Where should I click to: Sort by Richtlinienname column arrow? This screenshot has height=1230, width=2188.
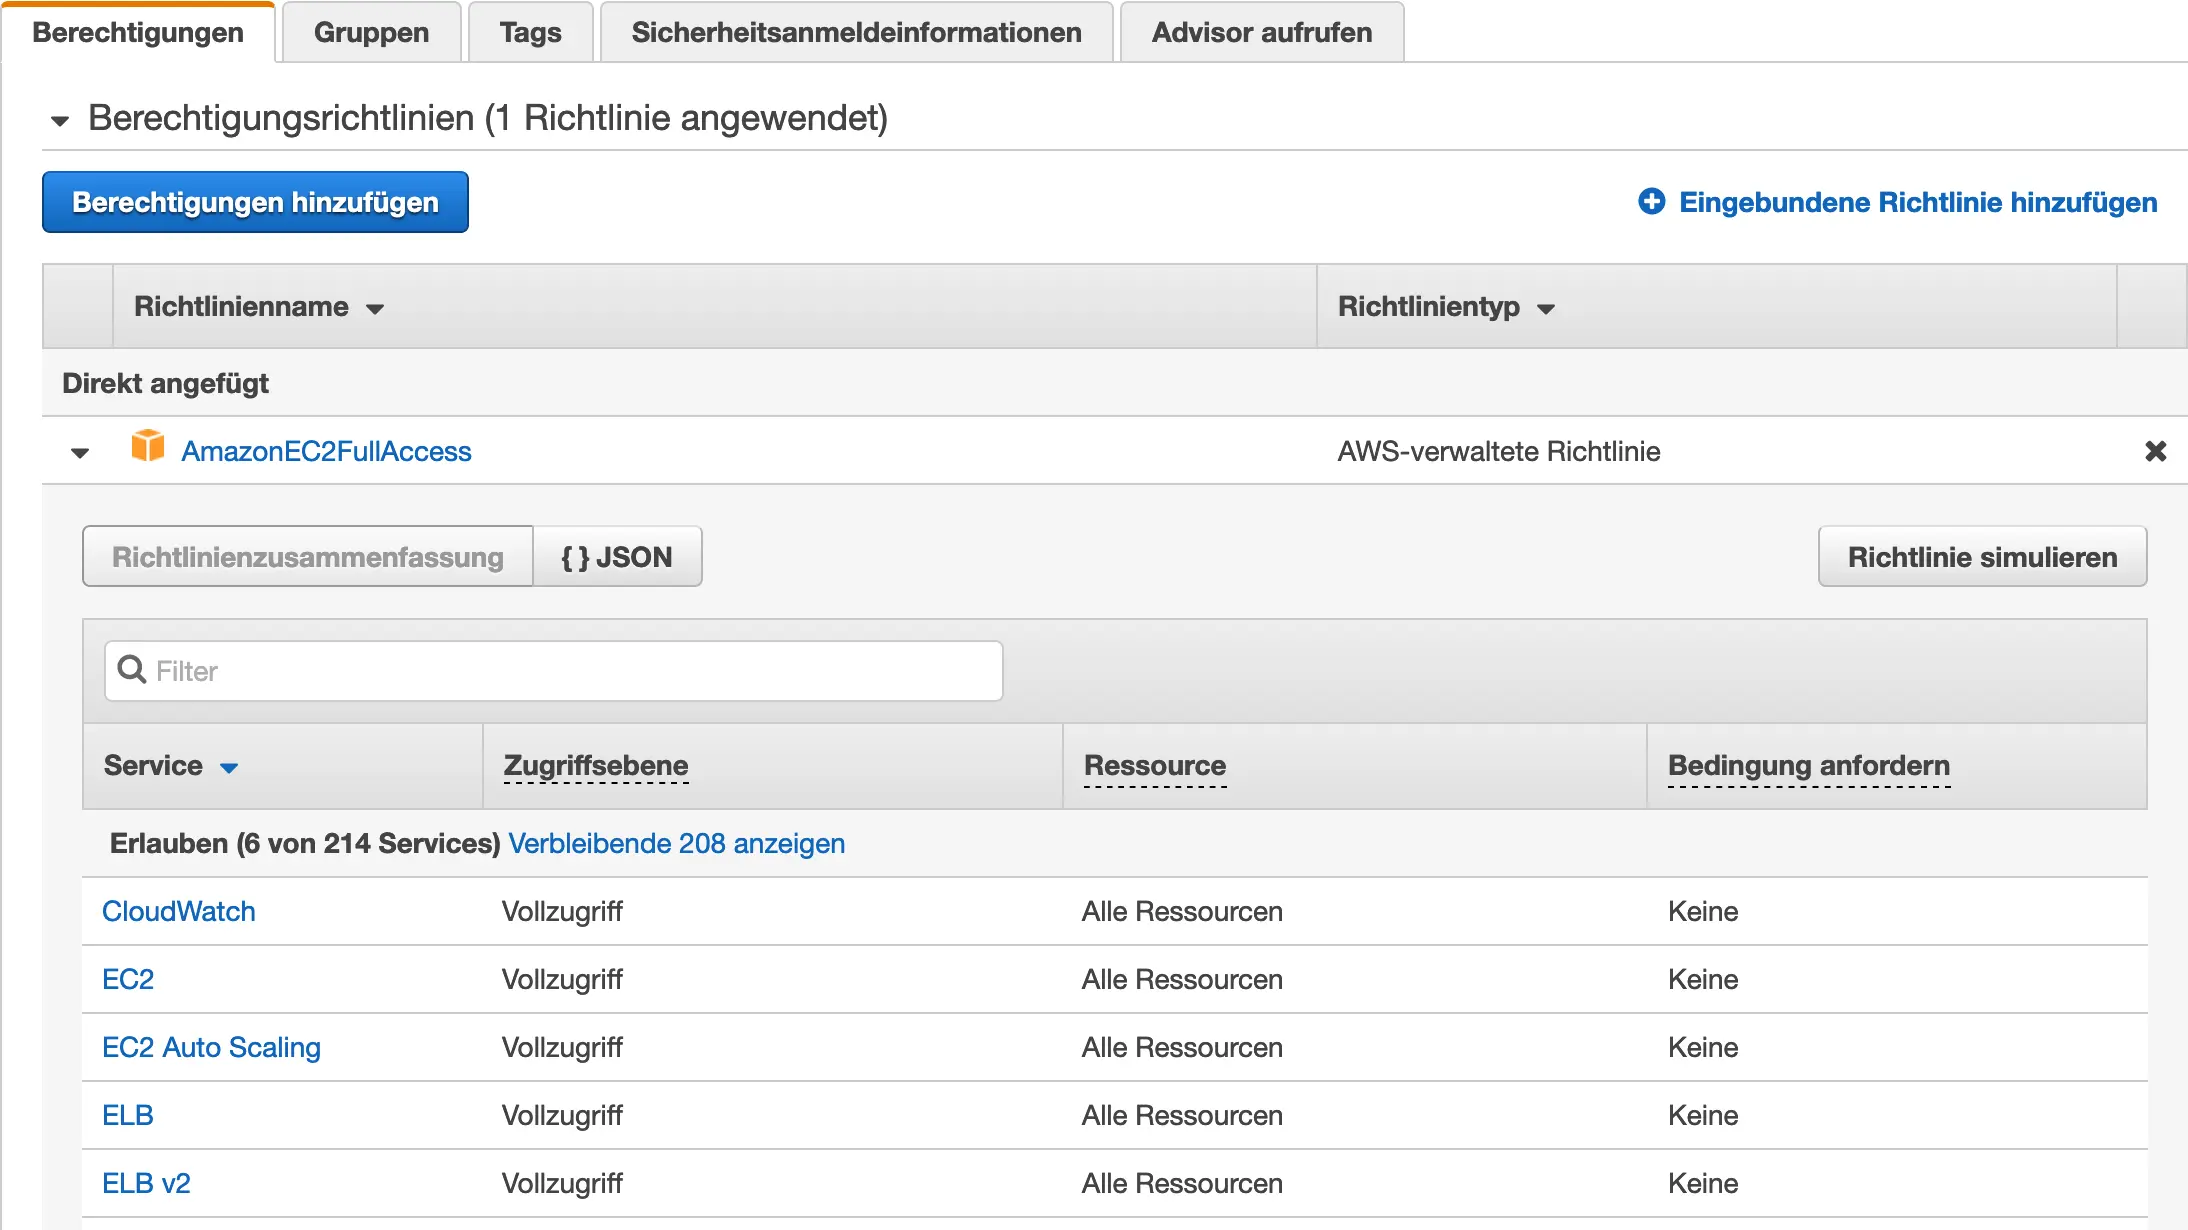[375, 309]
